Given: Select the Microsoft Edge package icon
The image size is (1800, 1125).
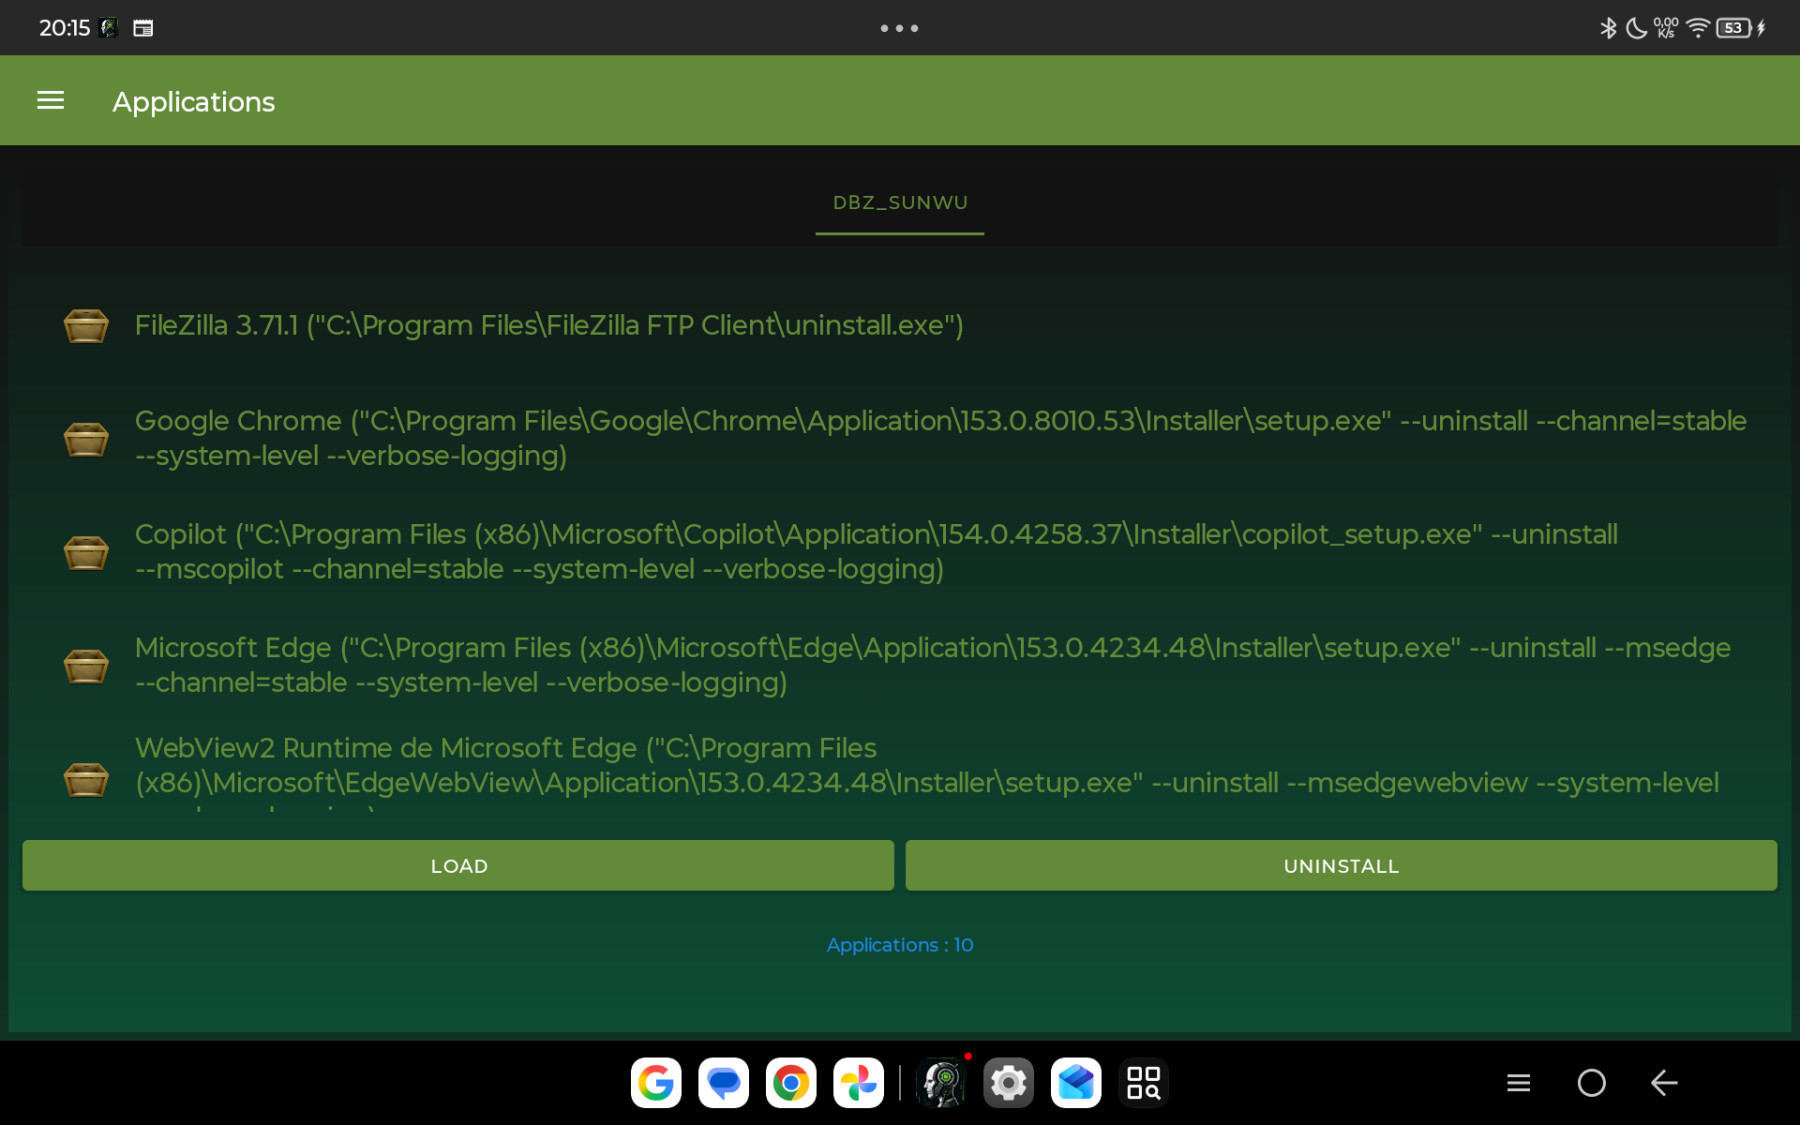Looking at the screenshot, I should click(x=86, y=665).
